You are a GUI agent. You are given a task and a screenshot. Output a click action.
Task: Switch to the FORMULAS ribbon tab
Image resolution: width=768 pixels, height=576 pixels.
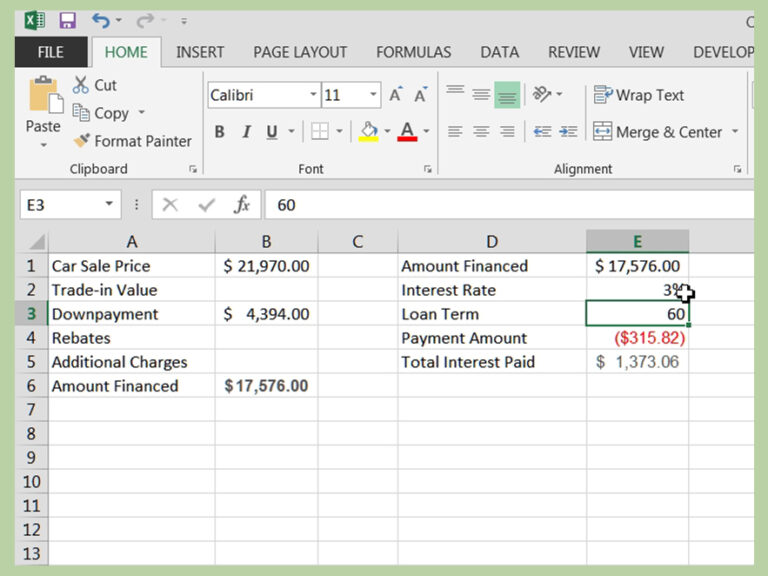[413, 52]
